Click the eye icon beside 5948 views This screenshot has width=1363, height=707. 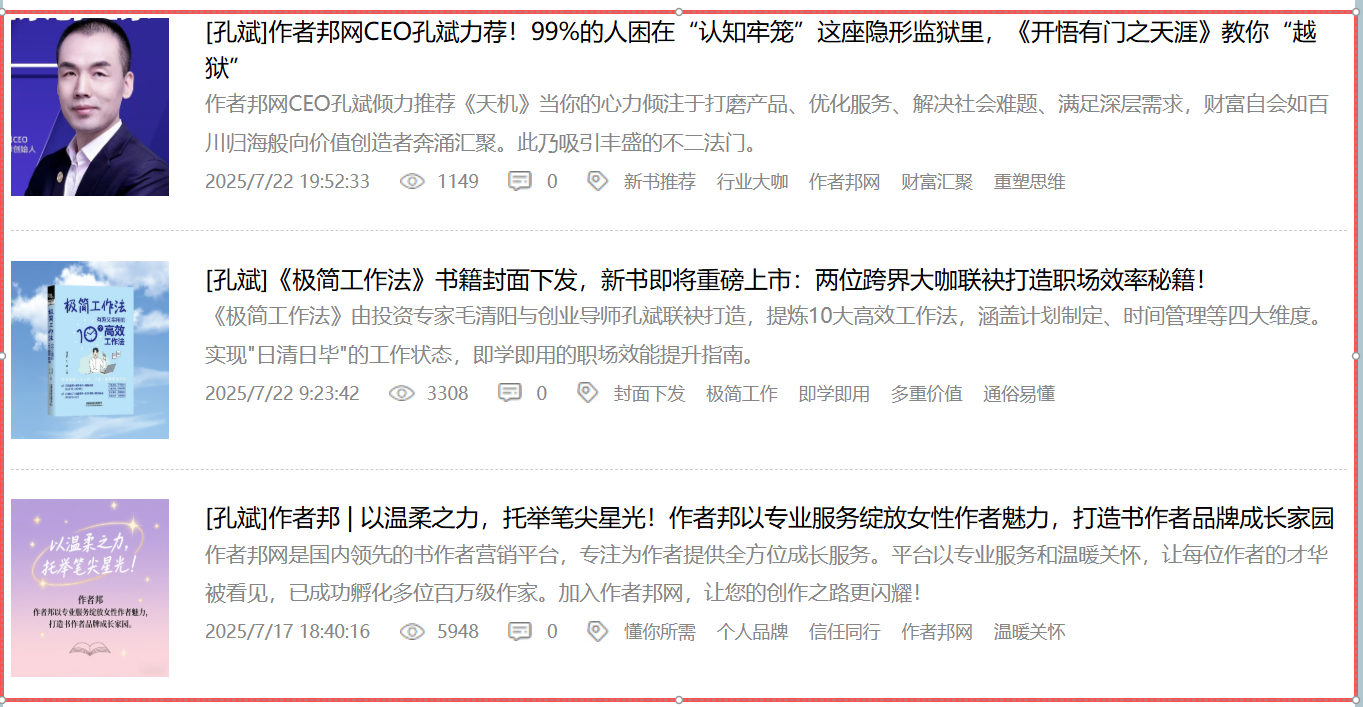point(412,631)
